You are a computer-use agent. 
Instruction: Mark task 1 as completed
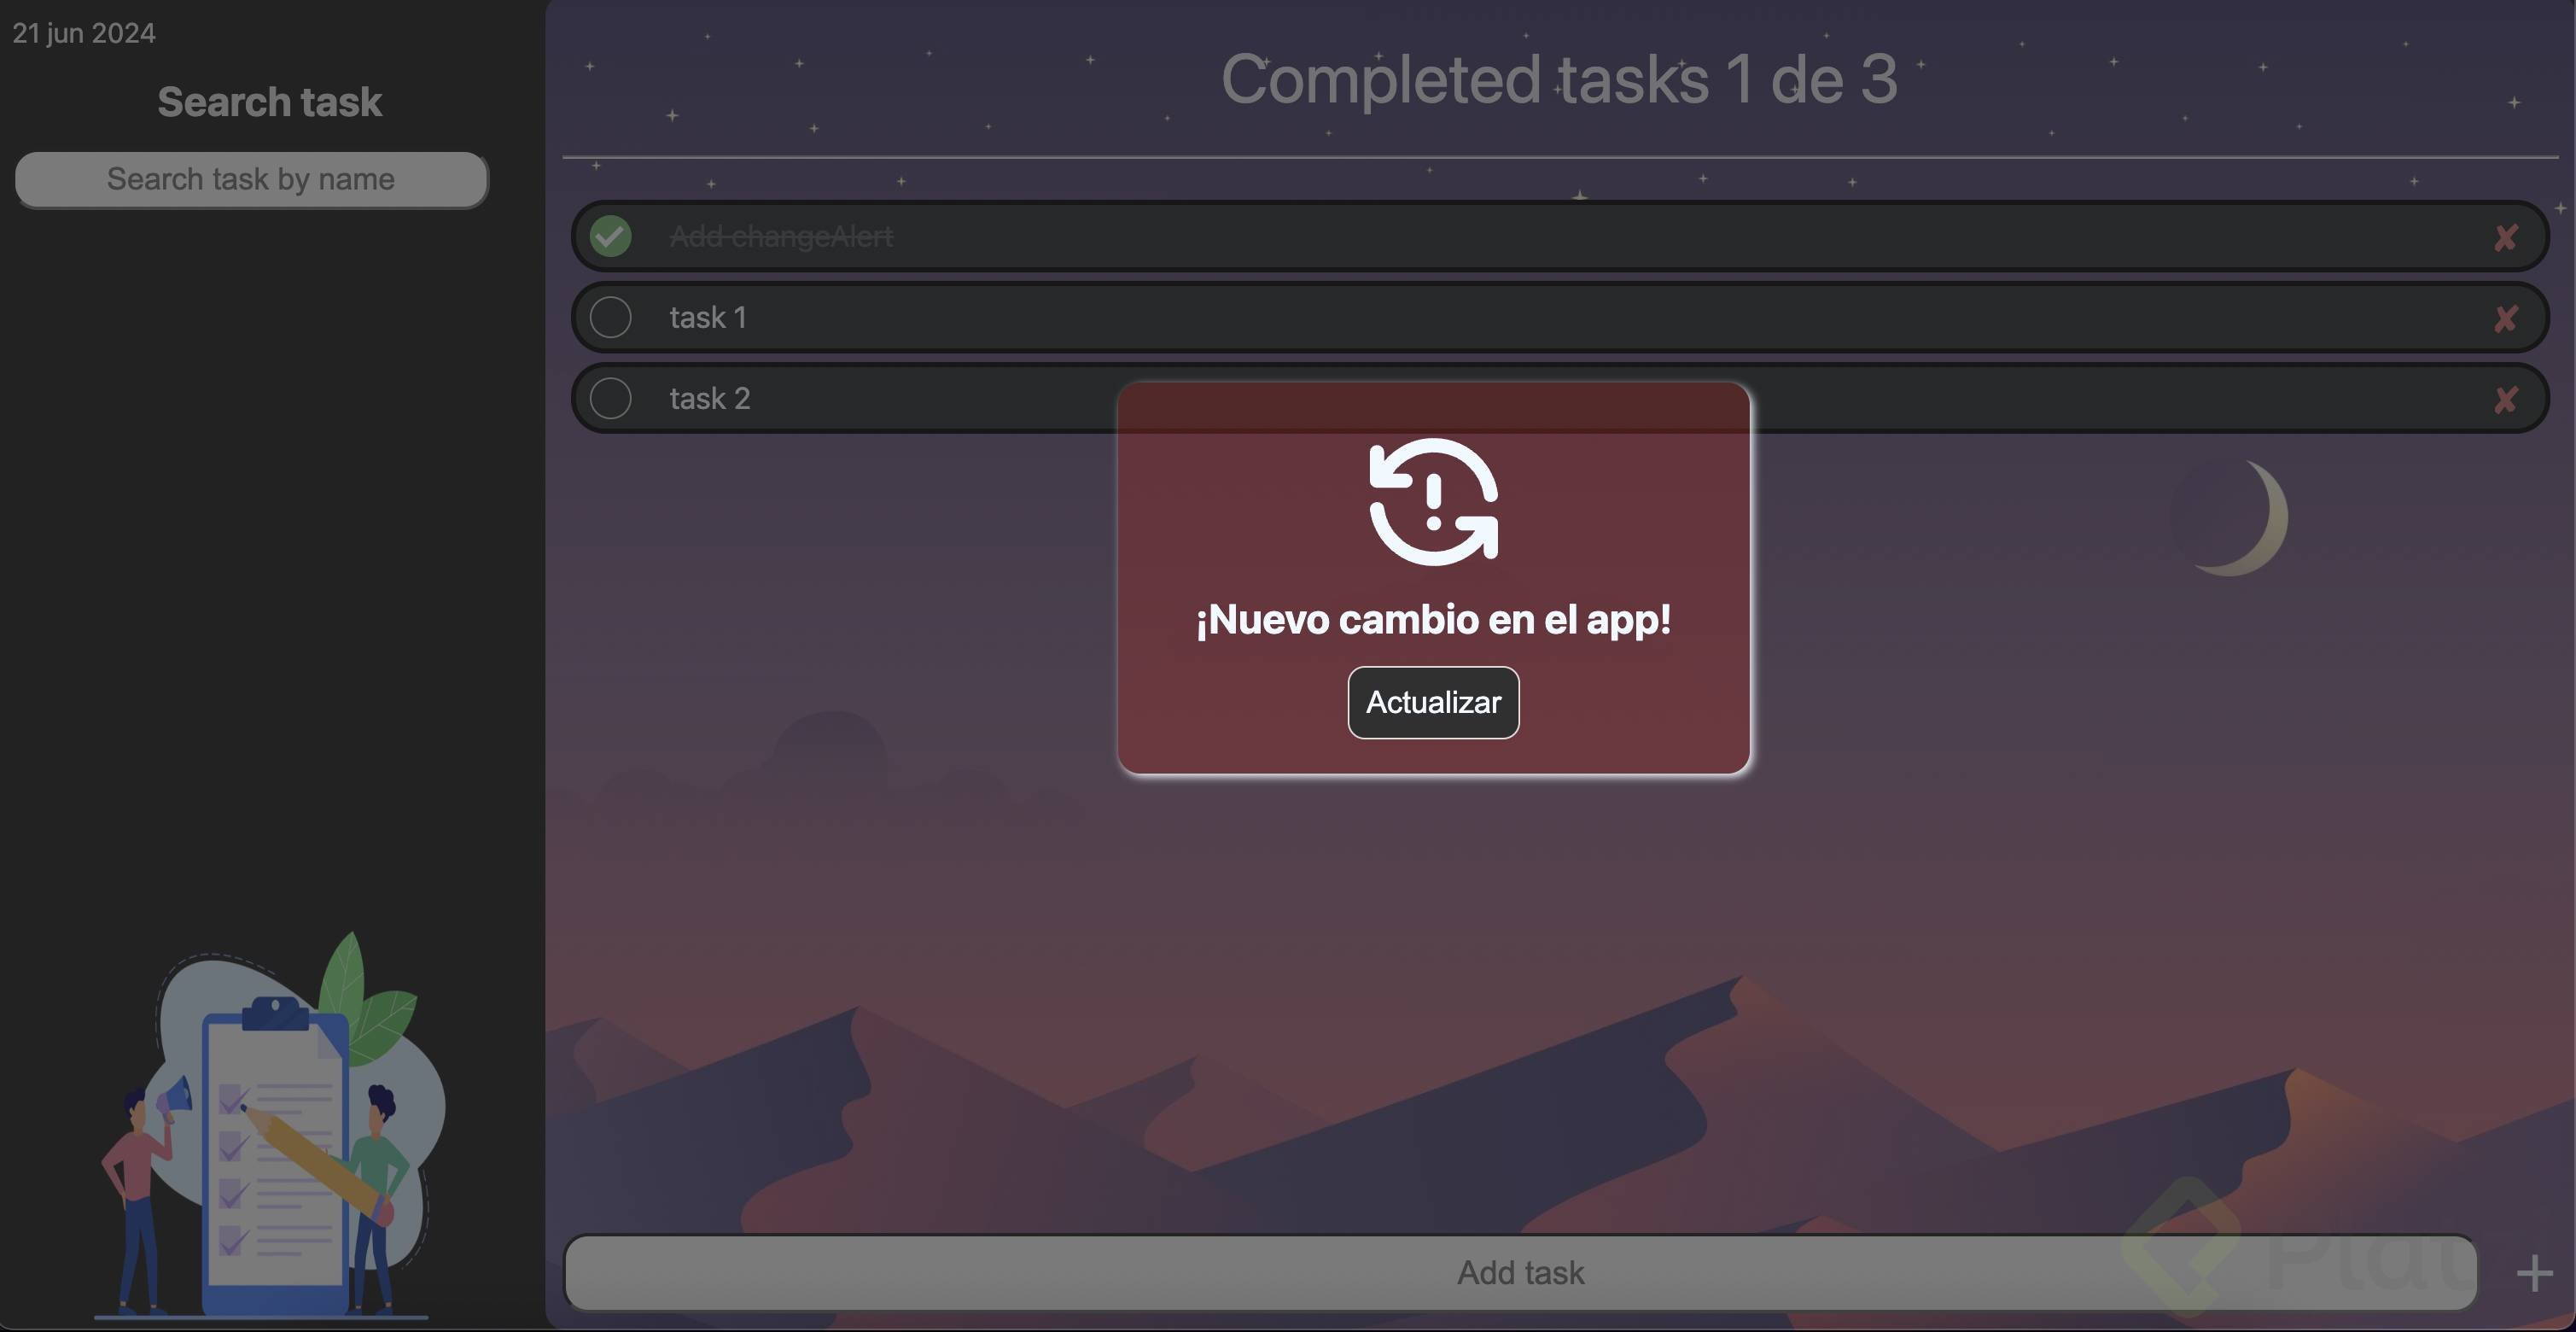click(x=610, y=317)
